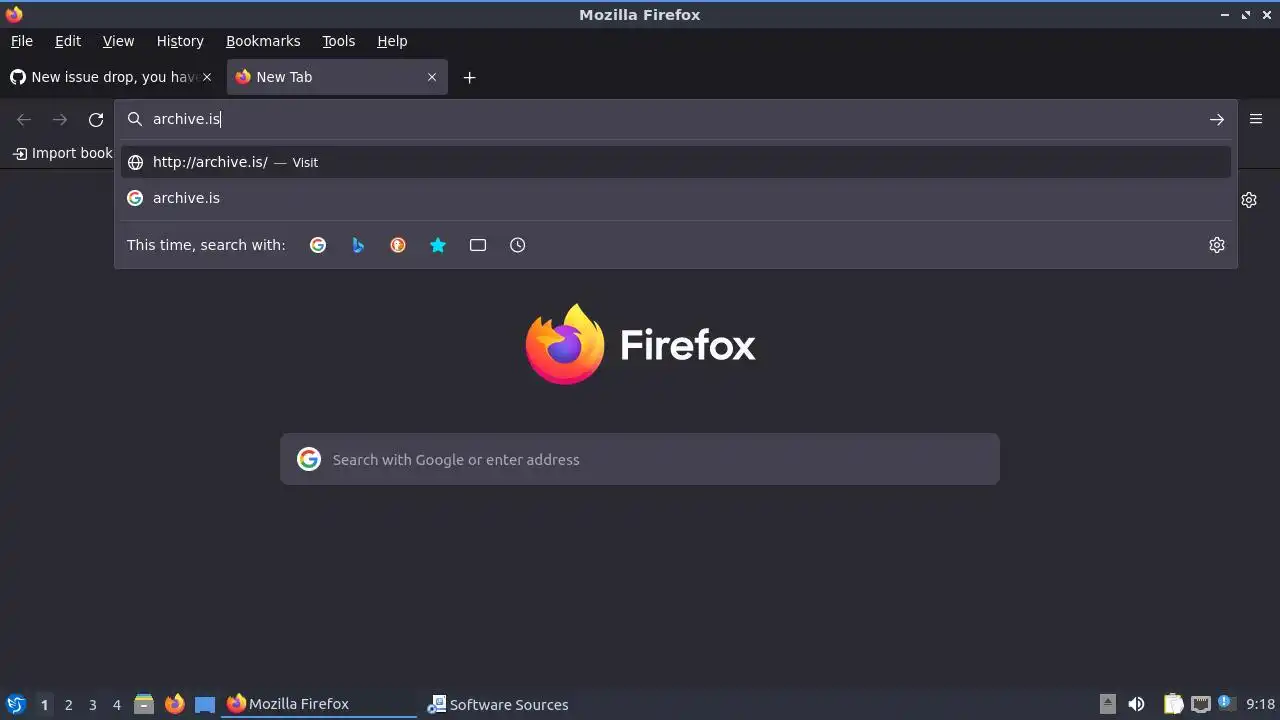
Task: Reload the current page
Action: pyautogui.click(x=96, y=120)
